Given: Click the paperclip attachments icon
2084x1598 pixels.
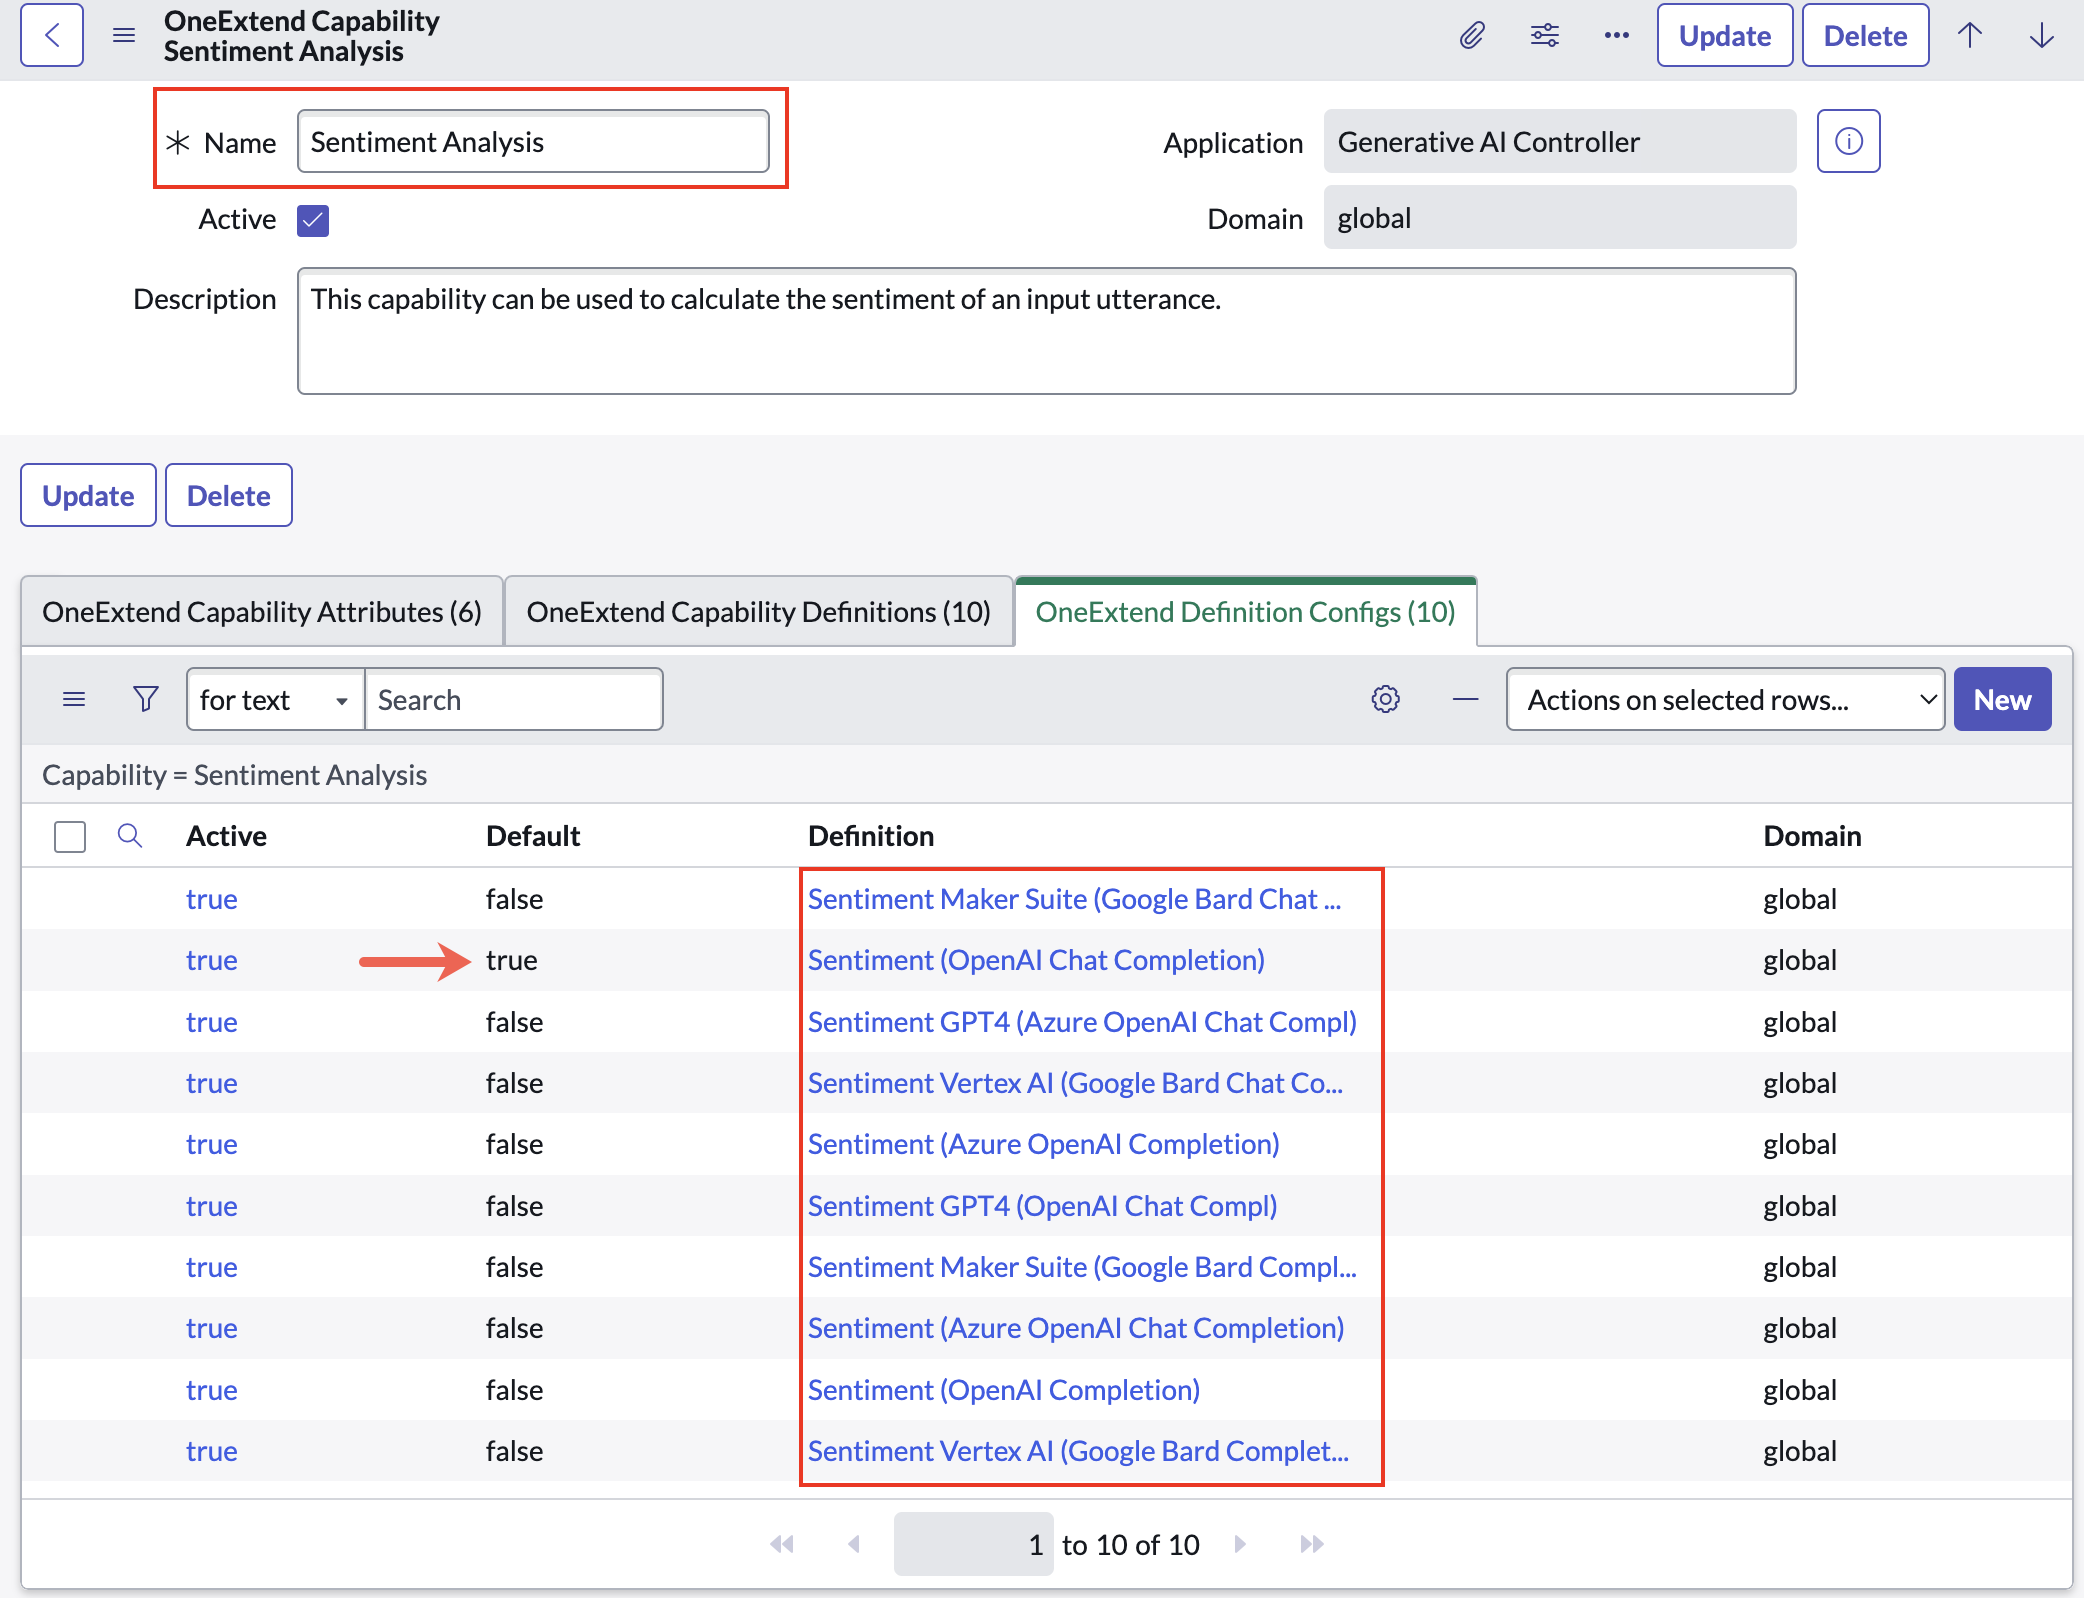Looking at the screenshot, I should tap(1472, 36).
